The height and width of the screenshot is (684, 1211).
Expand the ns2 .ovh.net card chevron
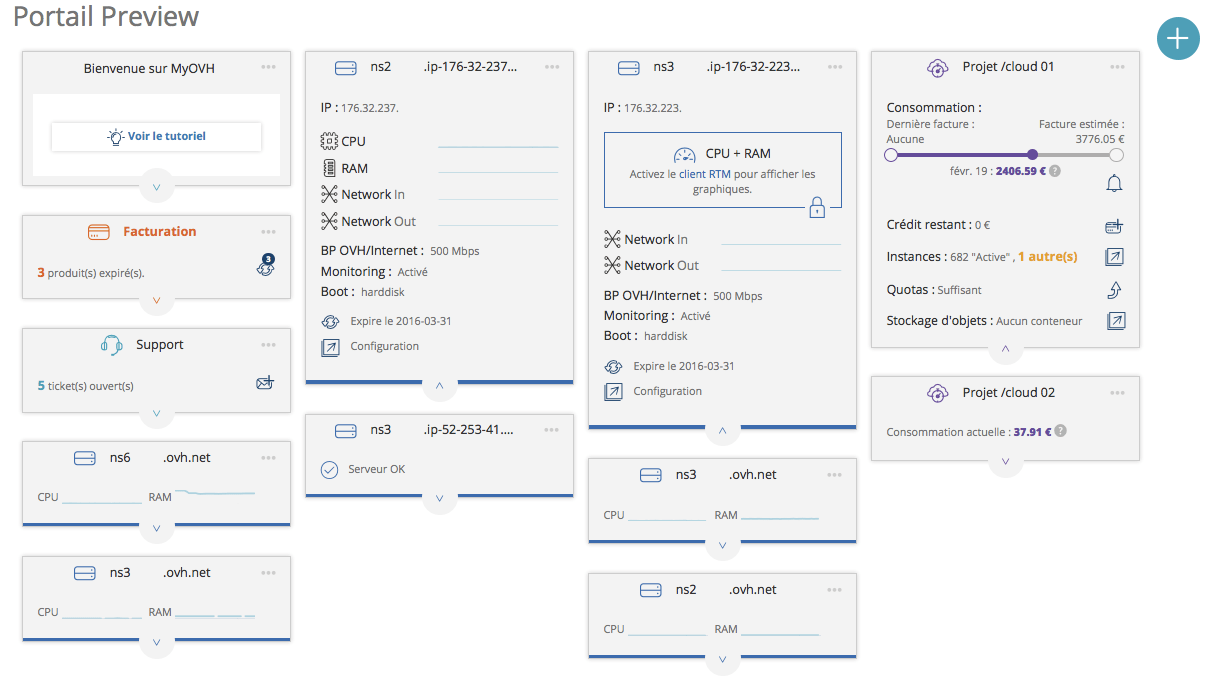pos(722,659)
